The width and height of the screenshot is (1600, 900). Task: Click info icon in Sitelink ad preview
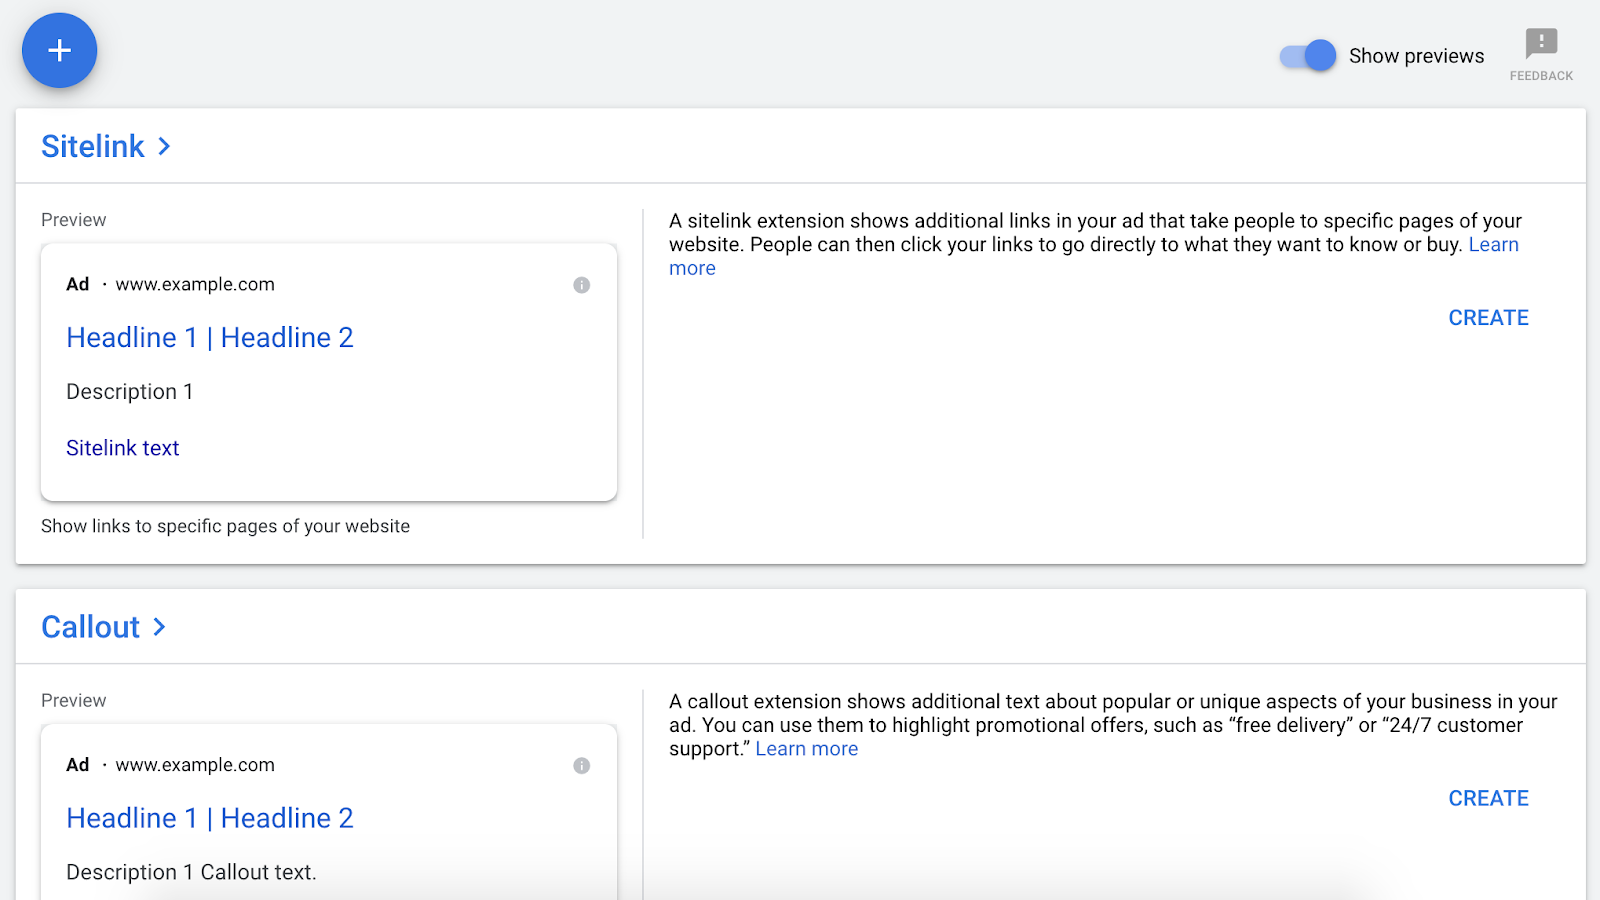(x=581, y=285)
